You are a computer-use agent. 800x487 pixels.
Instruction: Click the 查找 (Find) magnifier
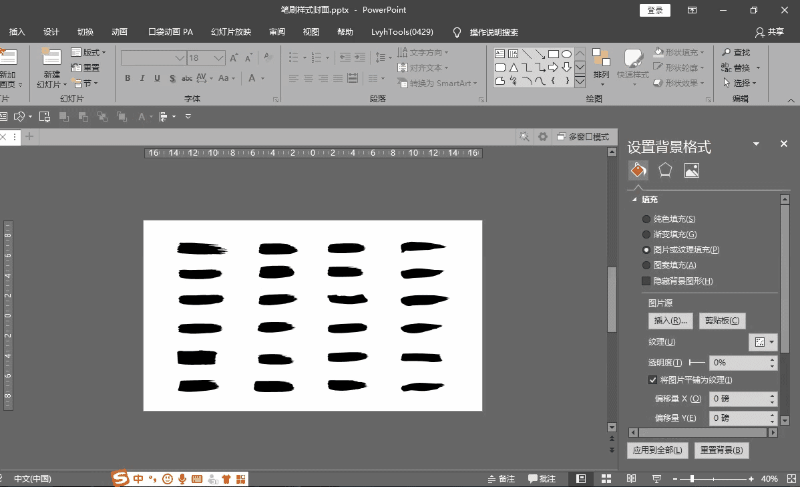736,52
